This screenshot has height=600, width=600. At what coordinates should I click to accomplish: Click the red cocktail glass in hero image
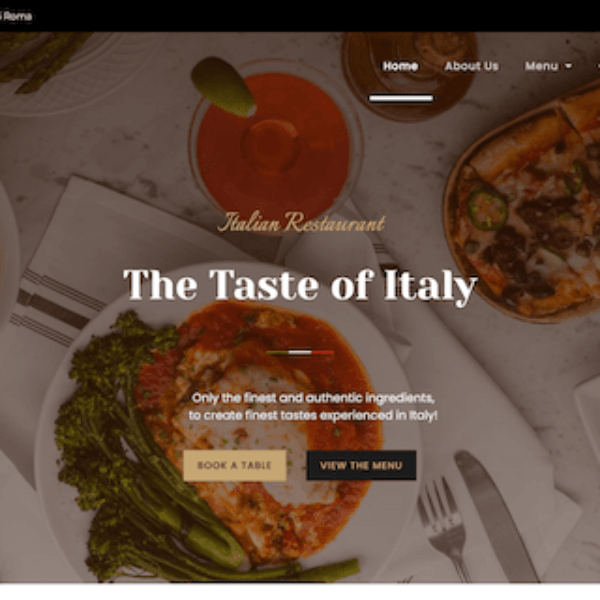pyautogui.click(x=274, y=145)
